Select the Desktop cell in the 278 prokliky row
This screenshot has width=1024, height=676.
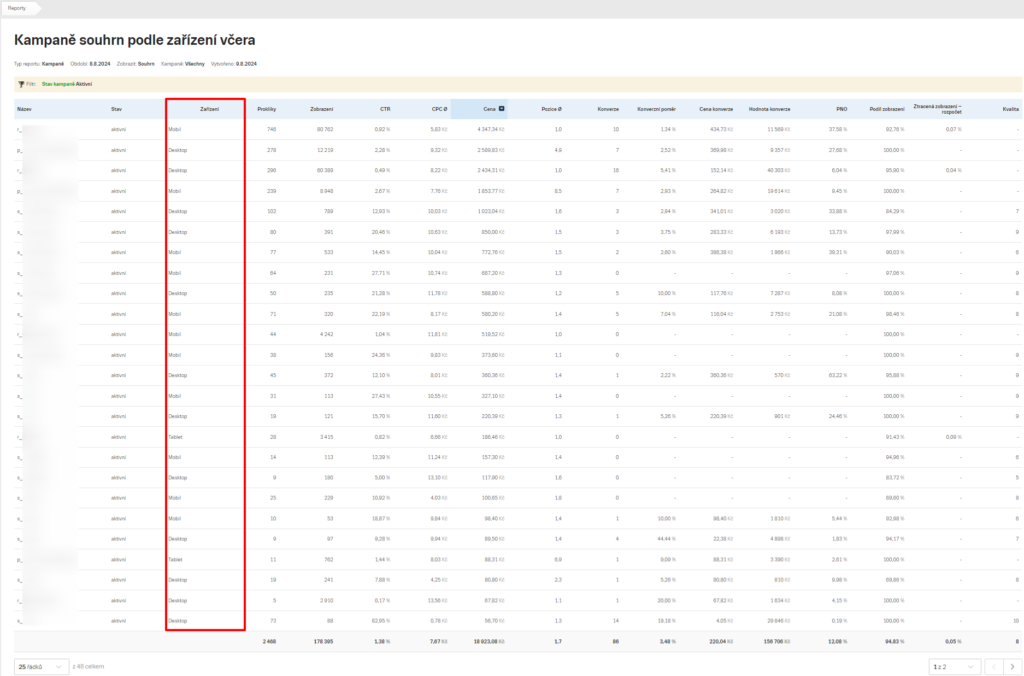click(177, 150)
